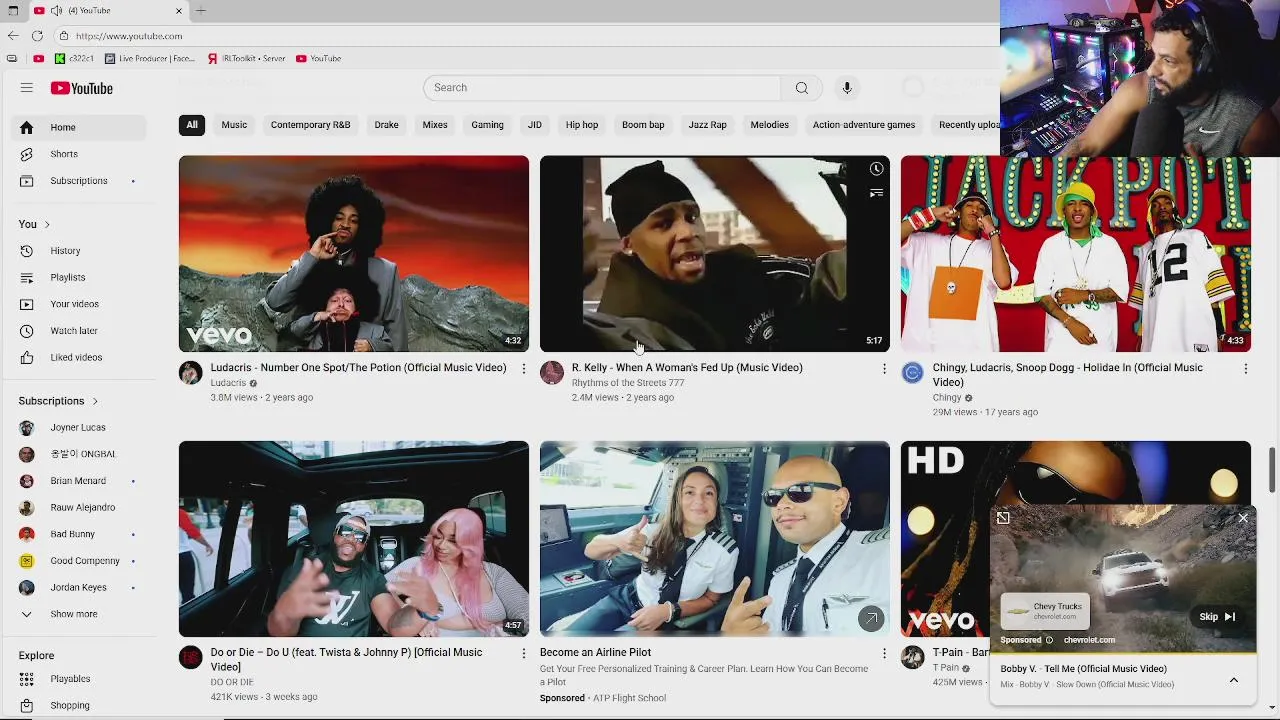This screenshot has height=720, width=1280.
Task: Open IRLToolkit Server bookmark
Action: 247,59
